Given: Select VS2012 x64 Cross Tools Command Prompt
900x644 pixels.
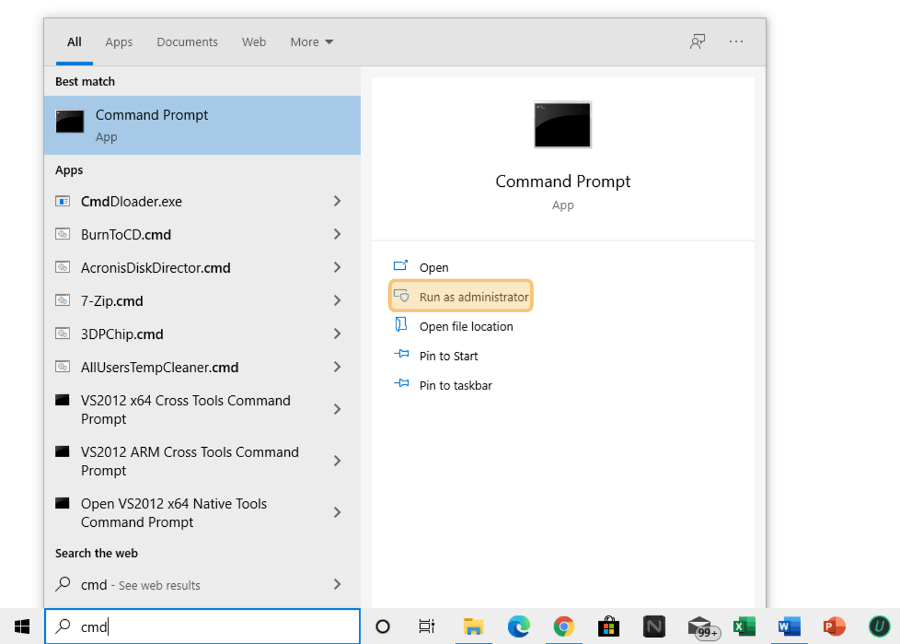Looking at the screenshot, I should (x=202, y=409).
